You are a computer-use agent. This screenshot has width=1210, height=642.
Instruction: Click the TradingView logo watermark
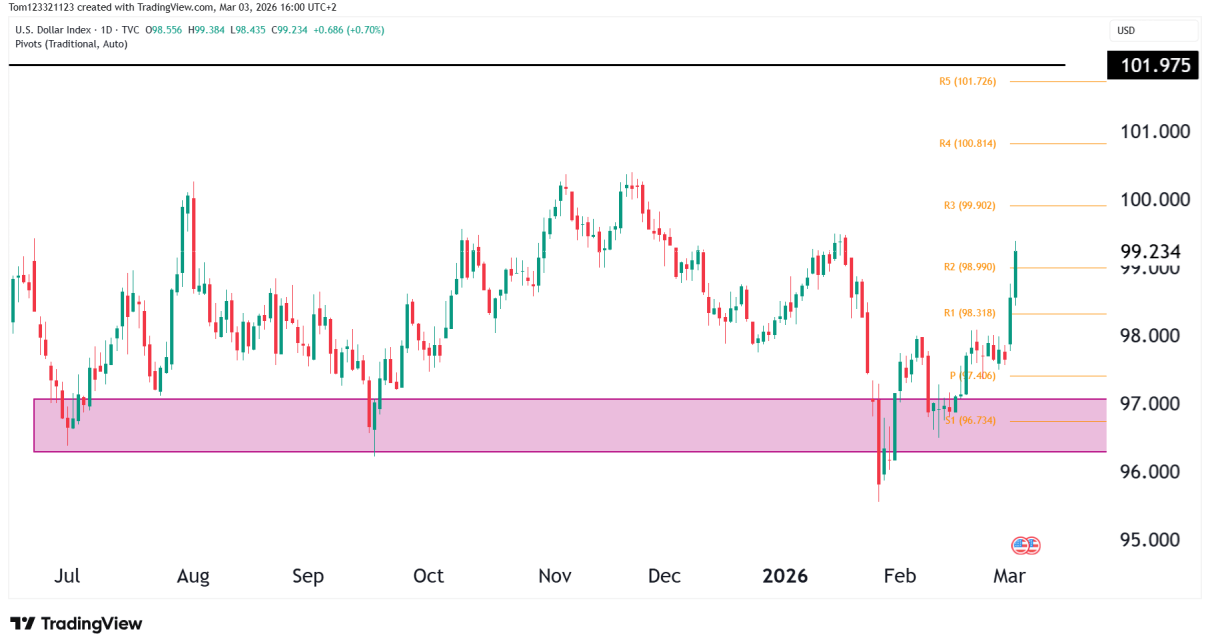(75, 623)
